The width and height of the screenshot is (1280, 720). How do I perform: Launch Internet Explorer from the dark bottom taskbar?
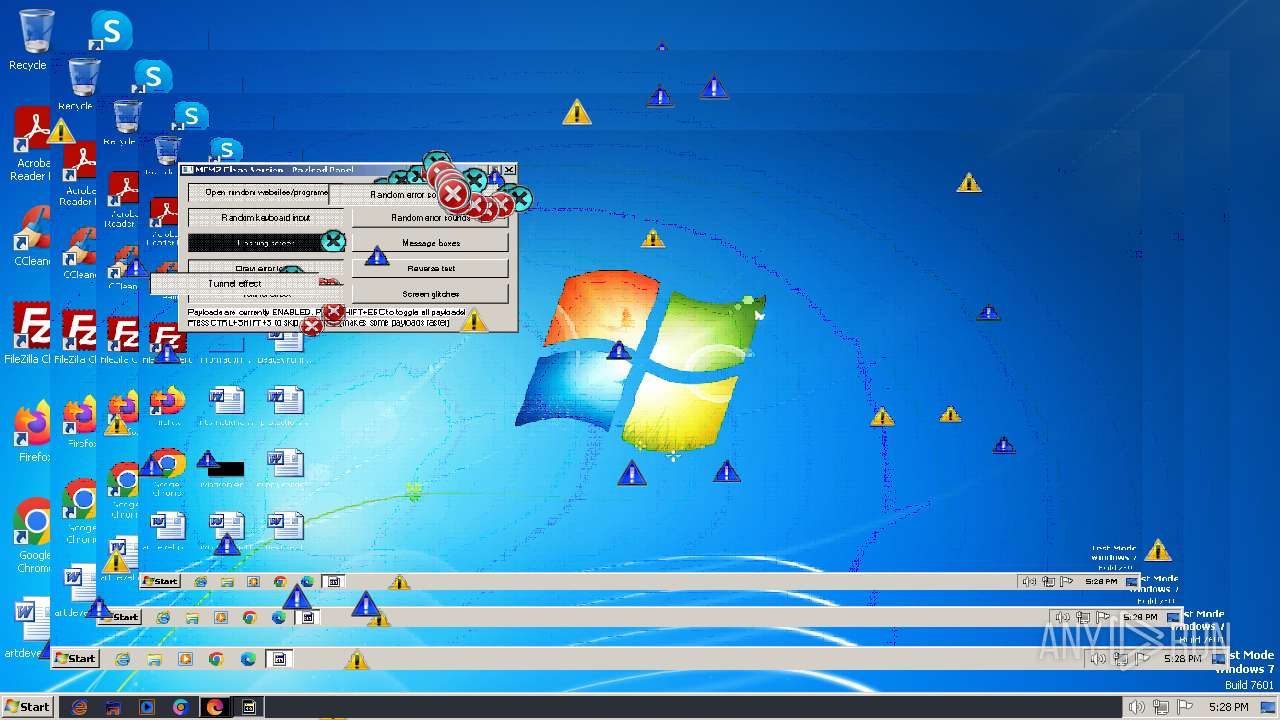coord(79,707)
